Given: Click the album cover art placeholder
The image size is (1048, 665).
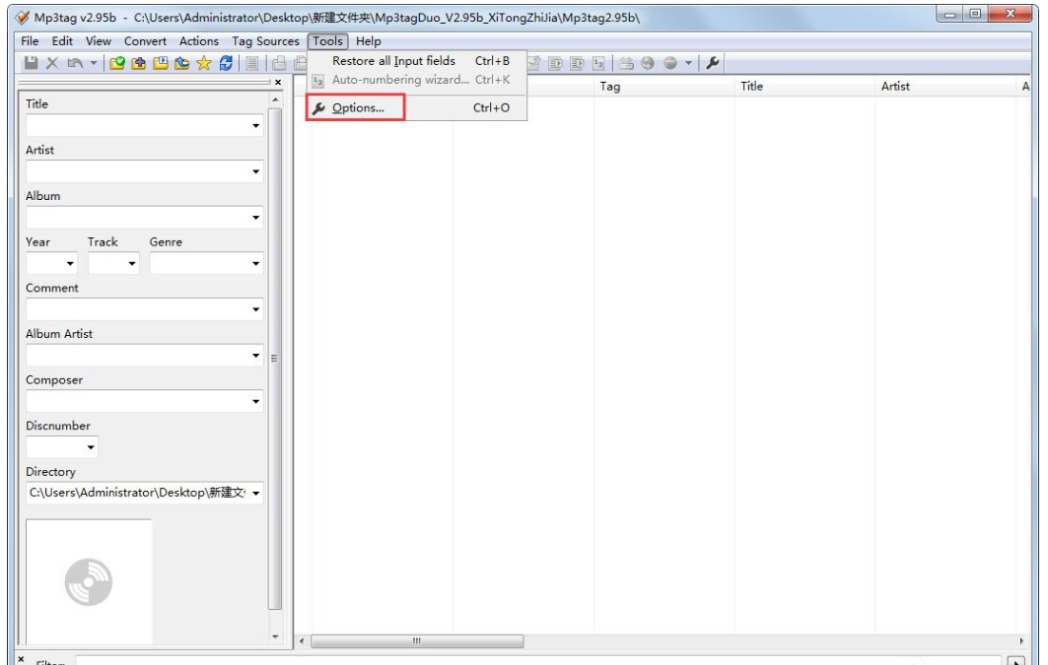Looking at the screenshot, I should 89,581.
